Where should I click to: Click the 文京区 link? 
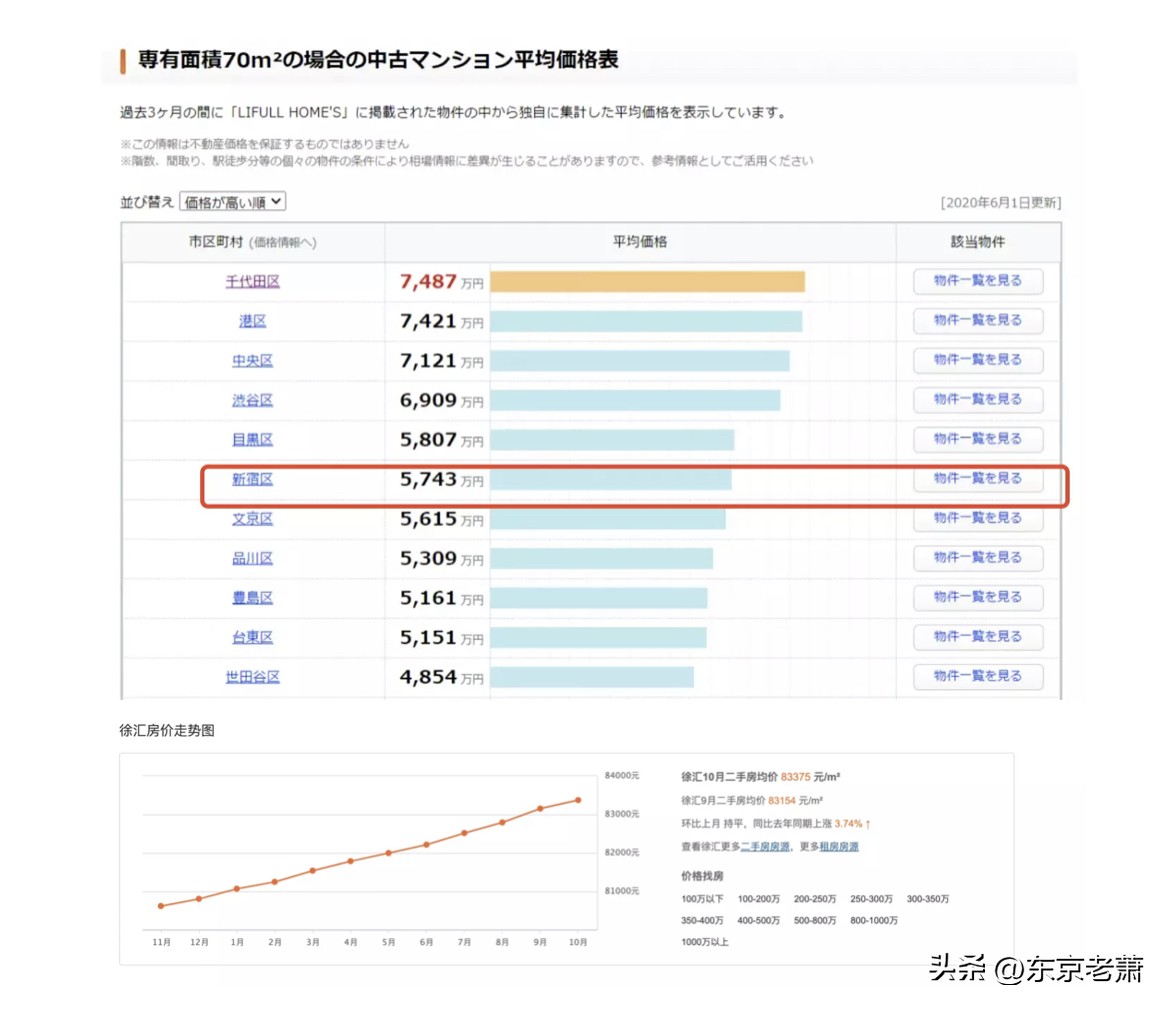pos(251,518)
